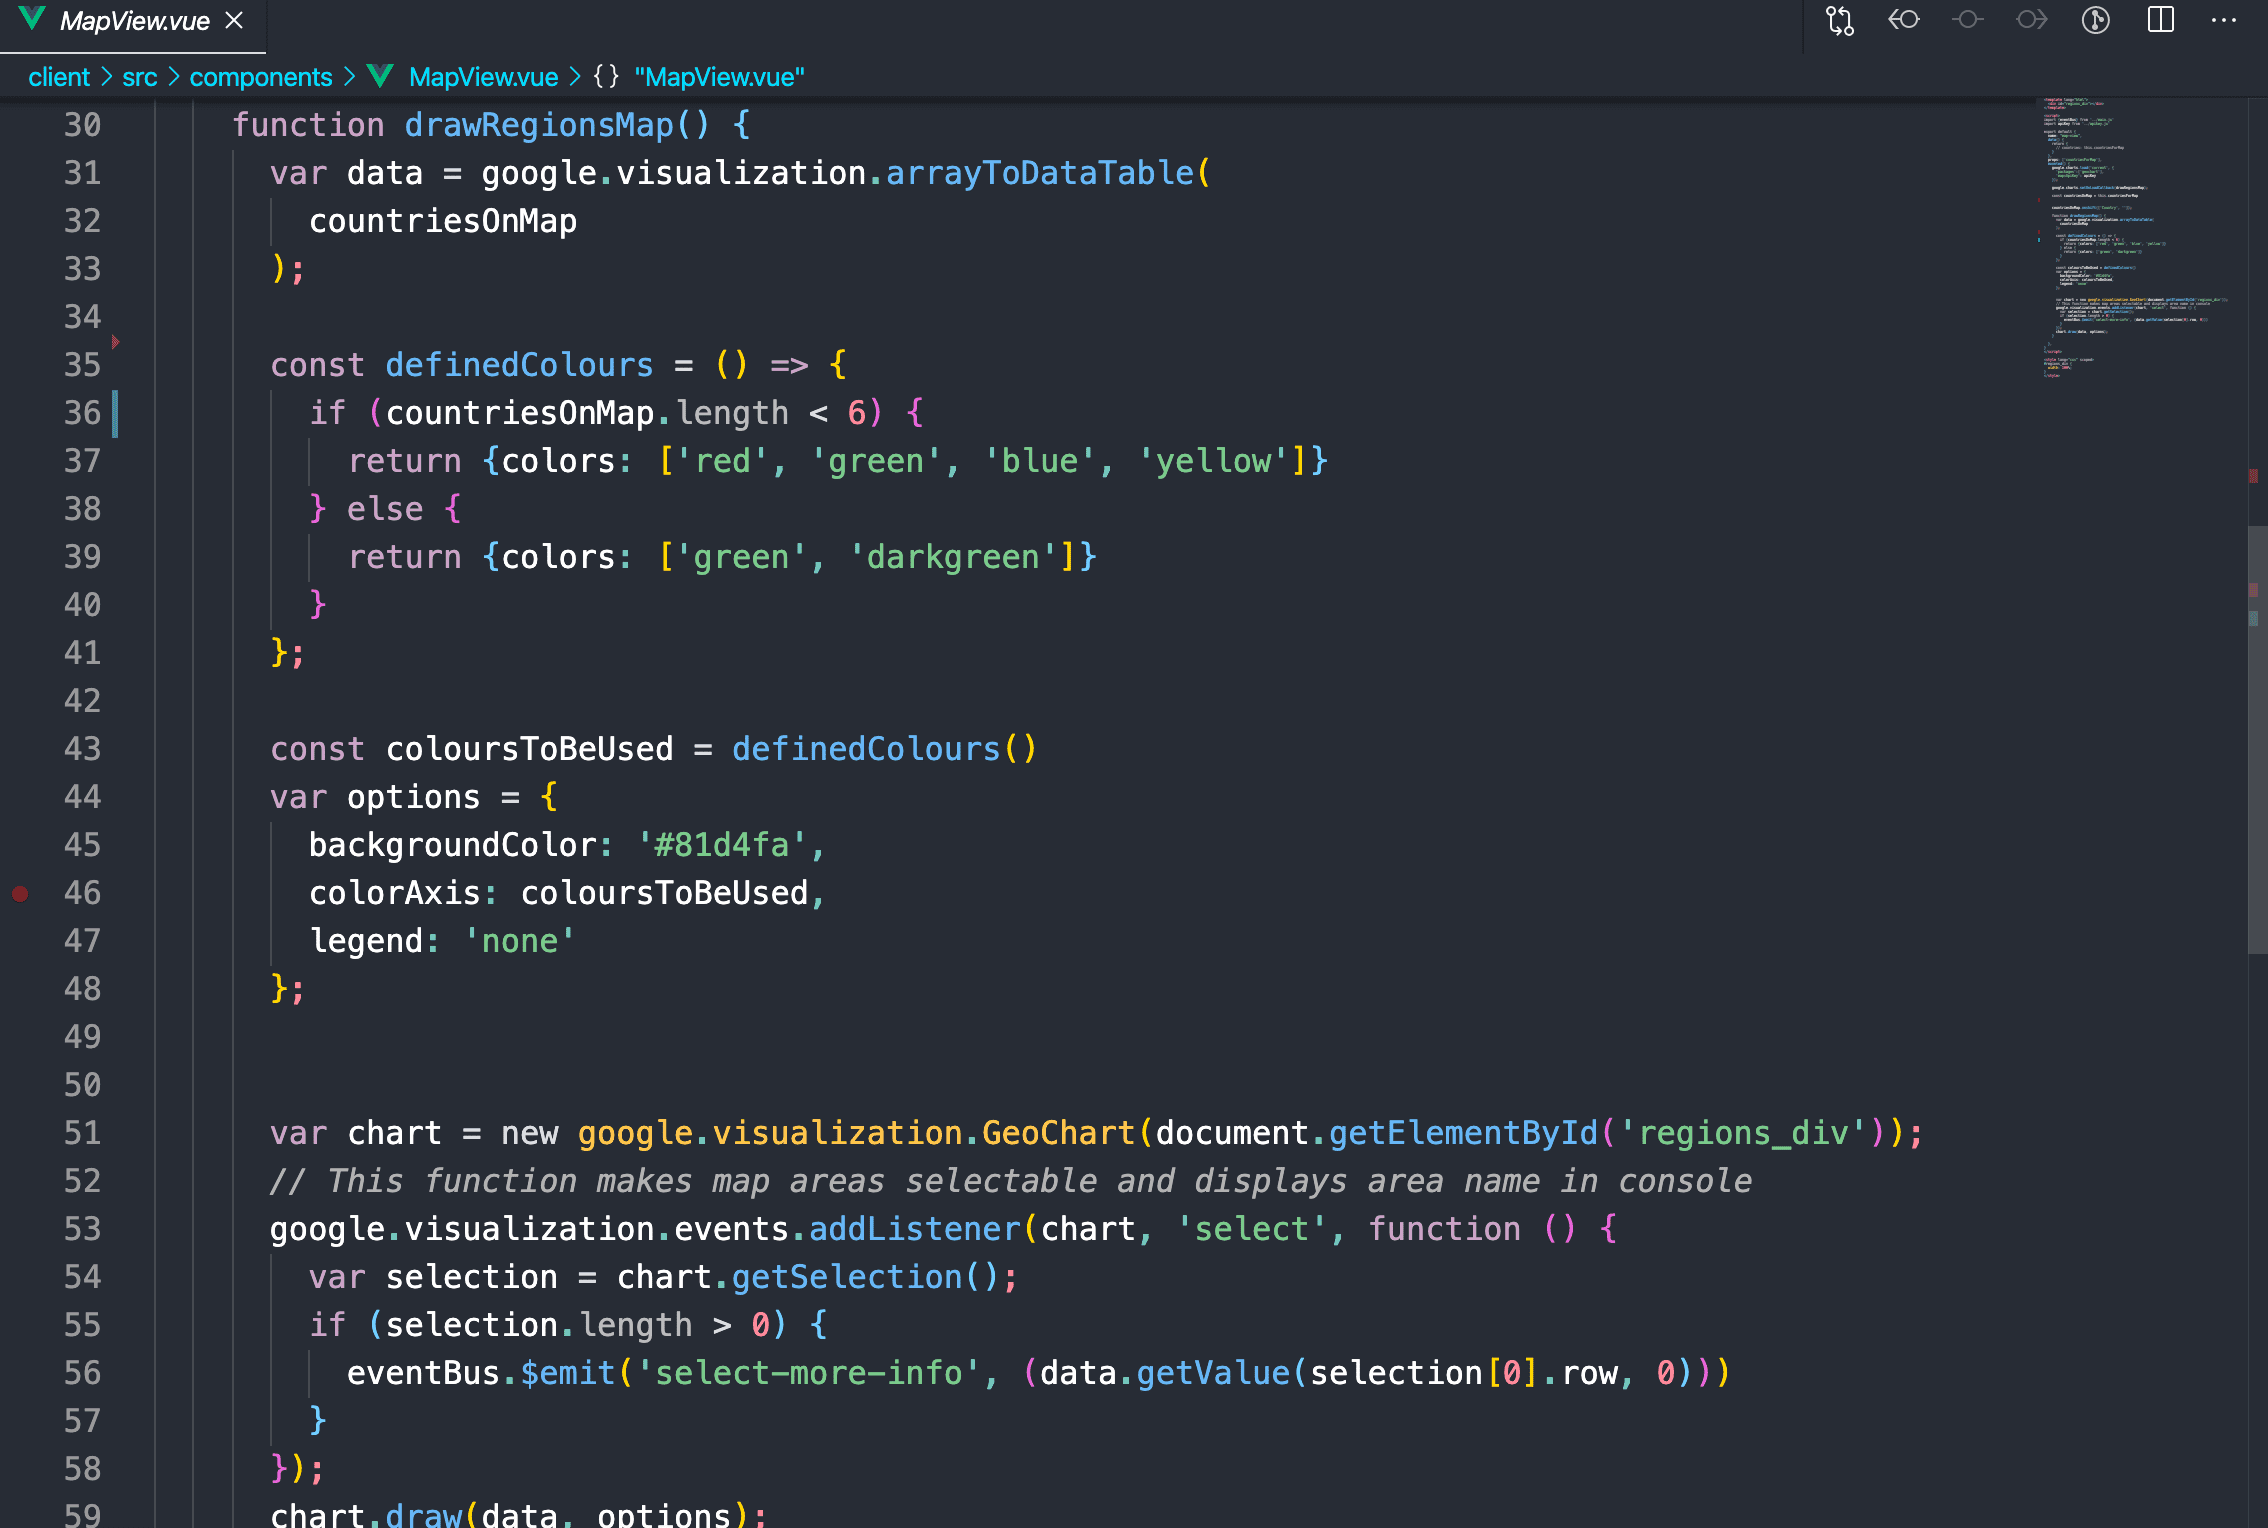This screenshot has width=2268, height=1528.
Task: Click the '#81d4fa' color value
Action: click(722, 845)
